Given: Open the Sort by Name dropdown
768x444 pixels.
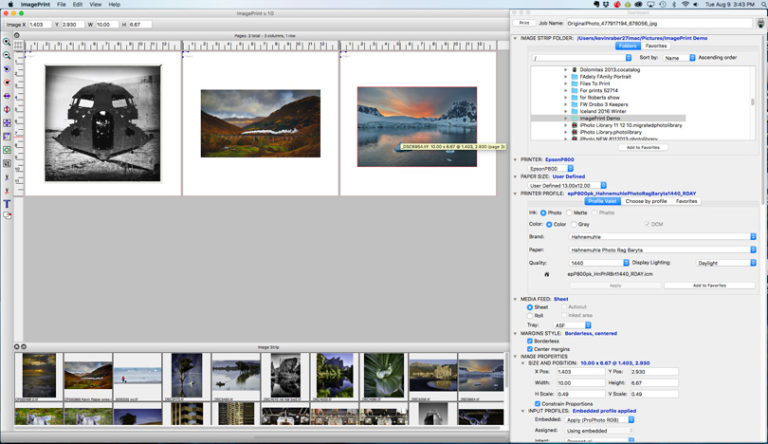Looking at the screenshot, I should click(679, 58).
